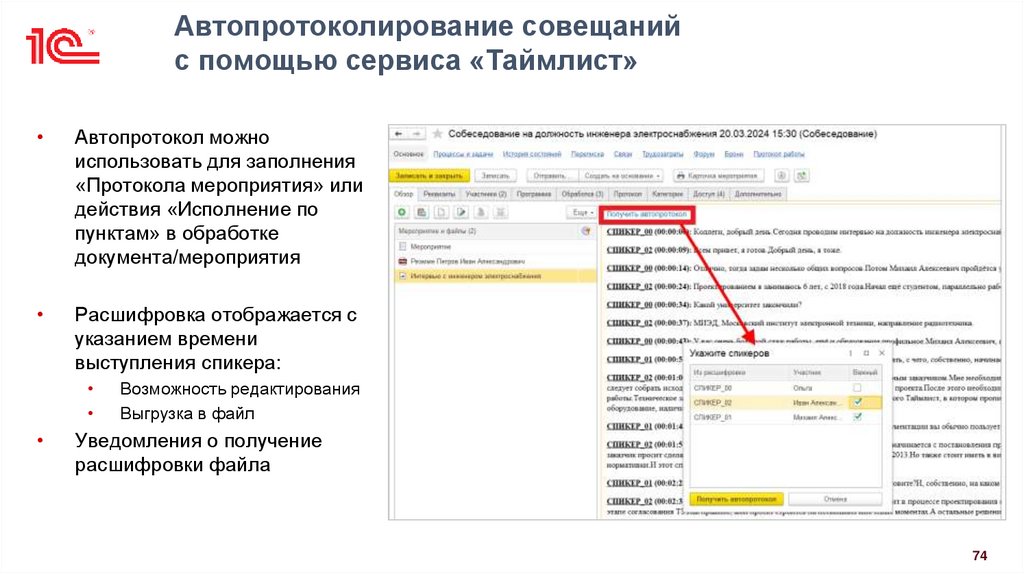This screenshot has width=1024, height=574.
Task: Open the Дополнительно tab
Action: (758, 194)
